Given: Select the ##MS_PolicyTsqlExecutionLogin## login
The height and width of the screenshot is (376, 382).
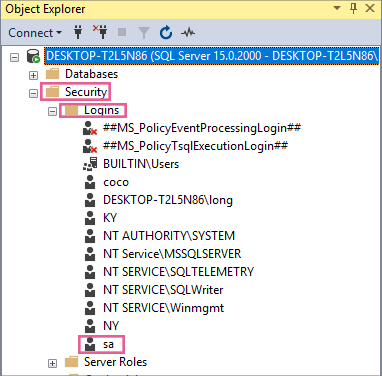Looking at the screenshot, I should [195, 146].
